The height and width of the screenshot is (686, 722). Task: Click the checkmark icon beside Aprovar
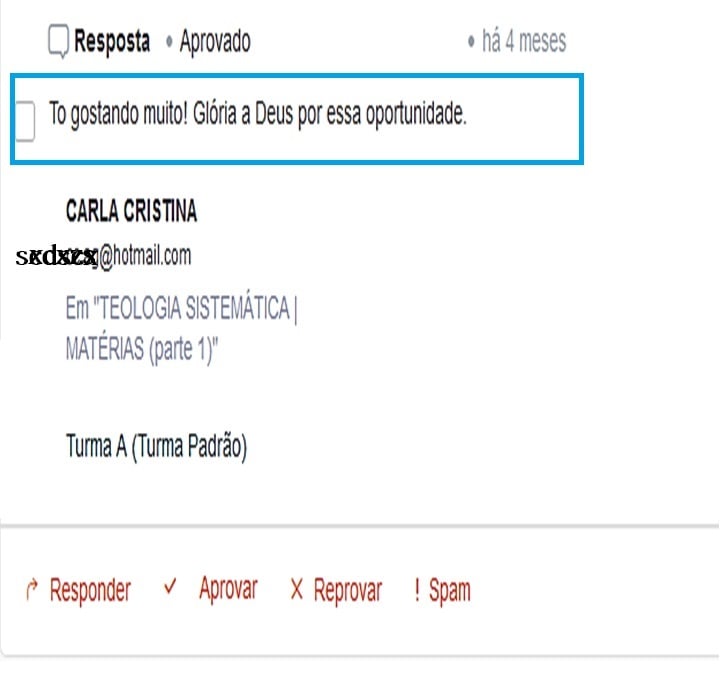170,587
